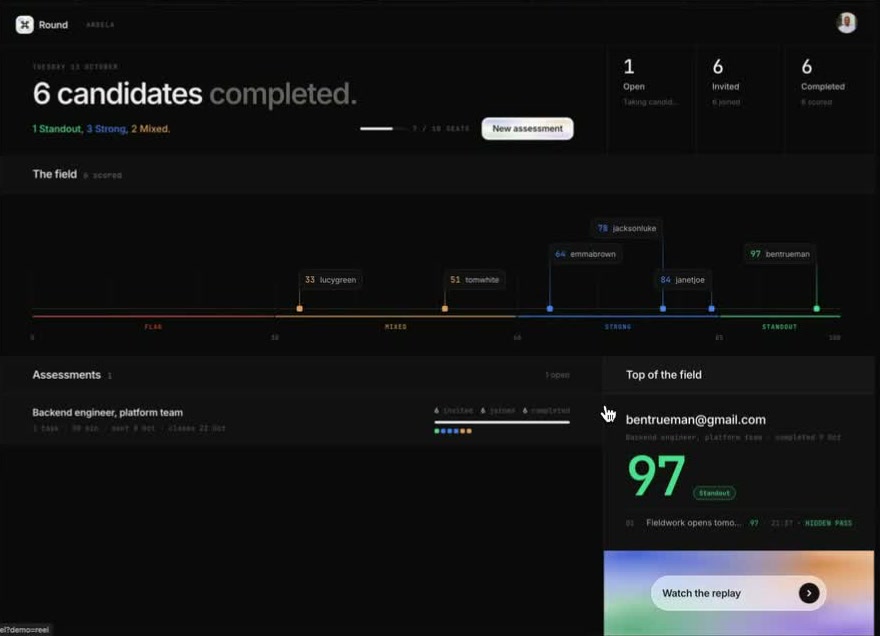Click the "1 open" assessments count
This screenshot has width=880, height=636.
tap(557, 375)
